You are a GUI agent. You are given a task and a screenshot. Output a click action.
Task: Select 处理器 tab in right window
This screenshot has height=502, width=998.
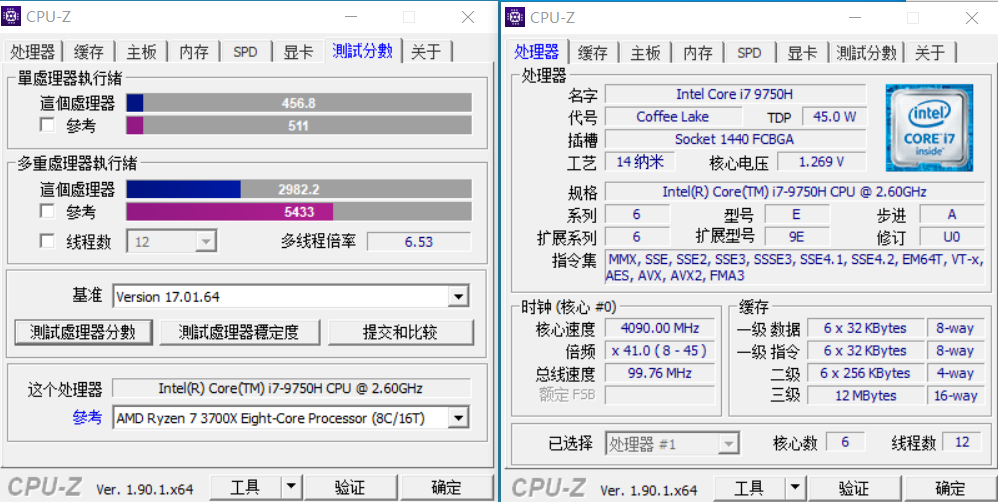click(537, 51)
